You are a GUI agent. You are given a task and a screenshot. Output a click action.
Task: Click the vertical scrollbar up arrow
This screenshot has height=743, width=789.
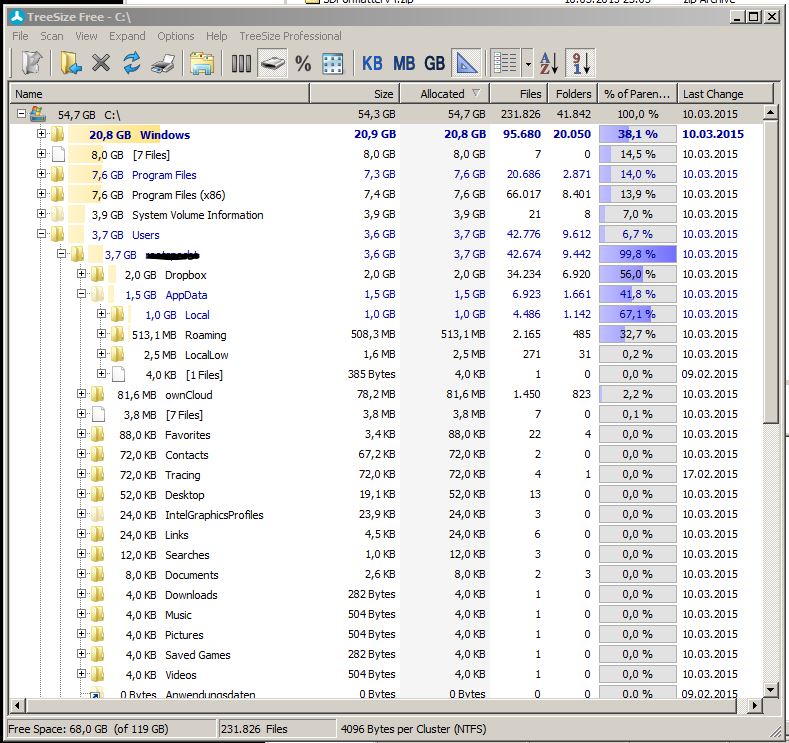[770, 112]
